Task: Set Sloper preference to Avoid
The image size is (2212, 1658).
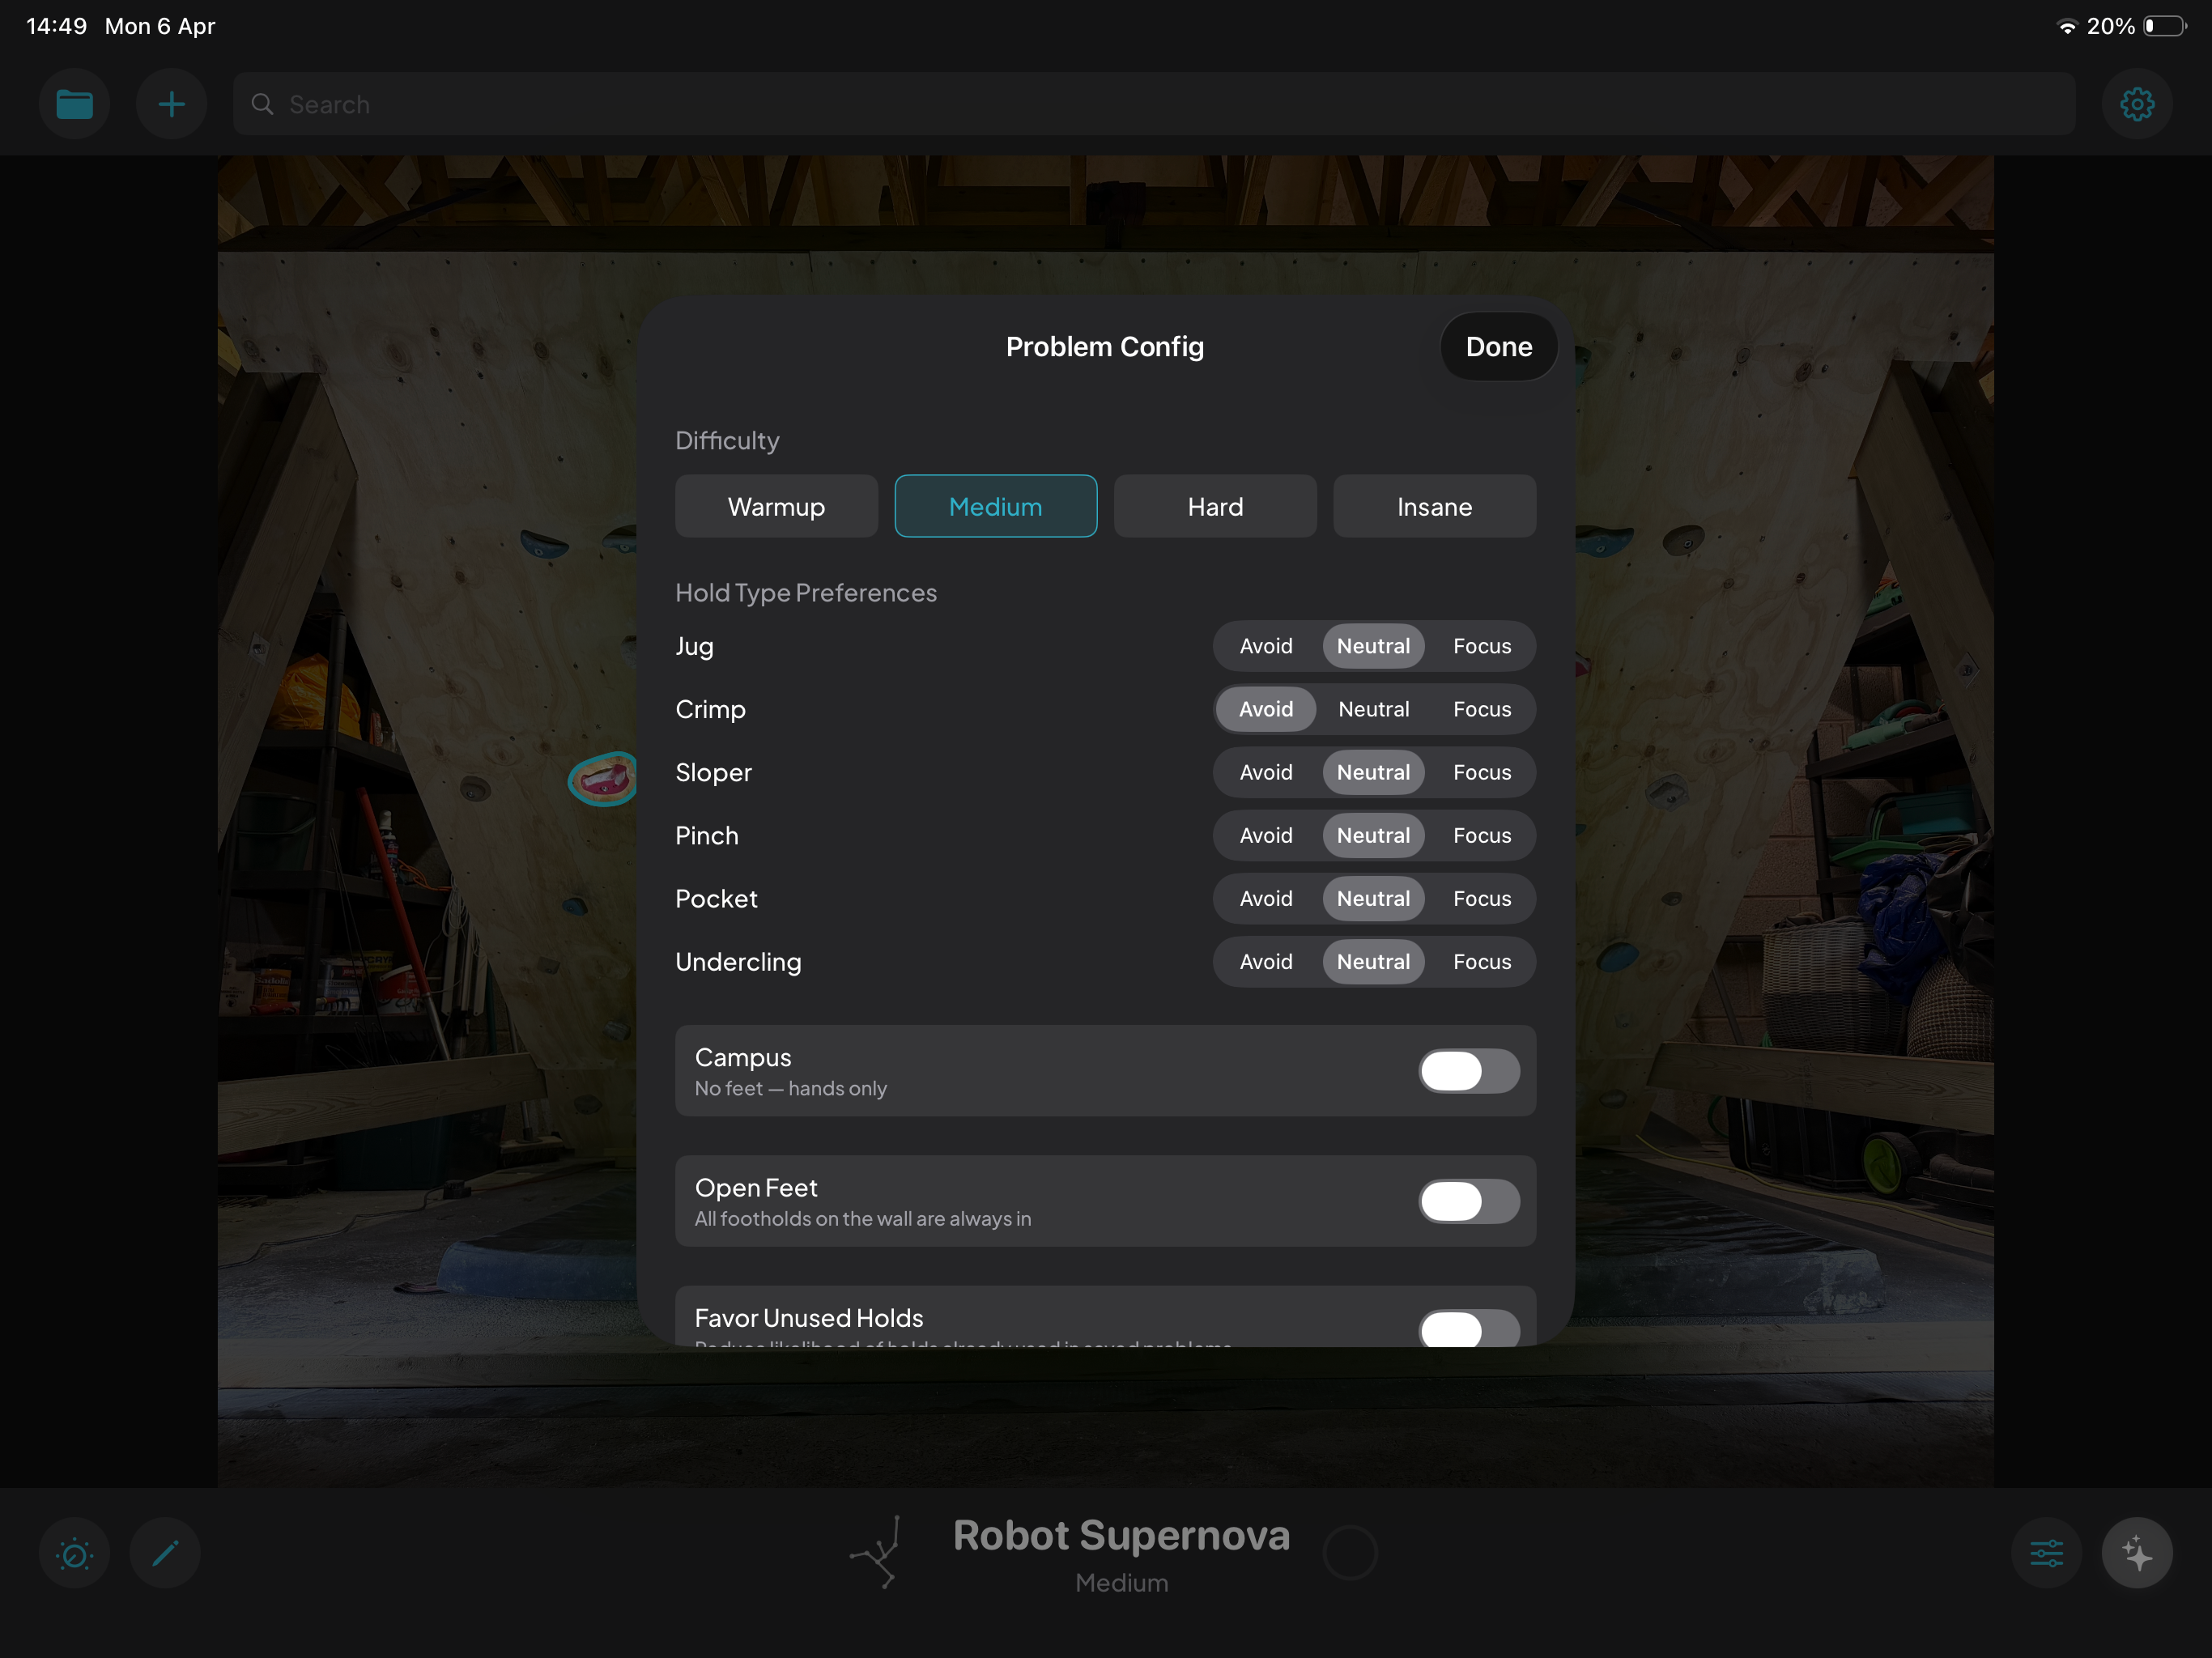Action: (1266, 772)
